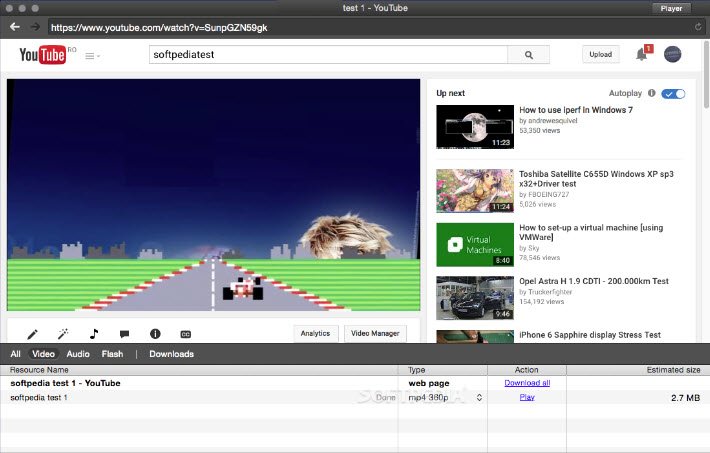The height and width of the screenshot is (453, 710).
Task: Click the video player frame
Action: [213, 195]
